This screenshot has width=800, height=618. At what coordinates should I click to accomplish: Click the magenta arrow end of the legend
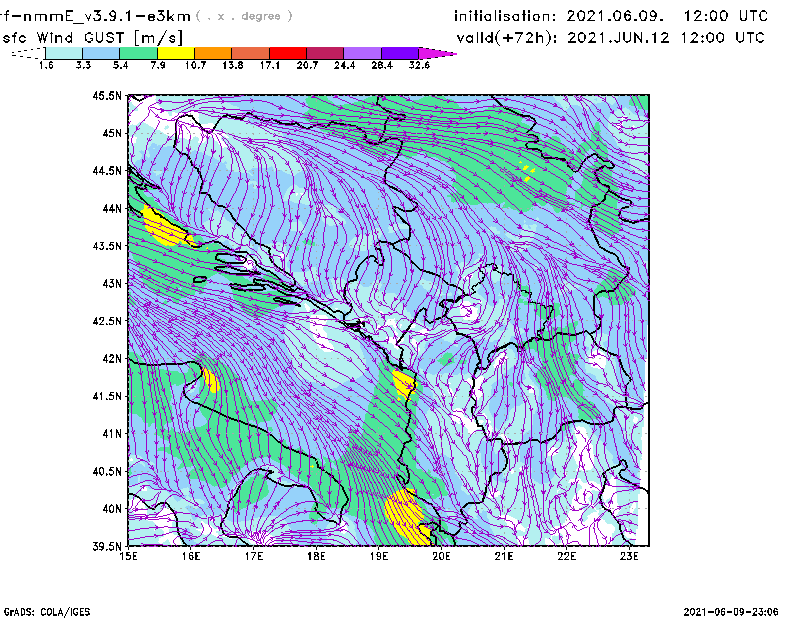coord(437,53)
